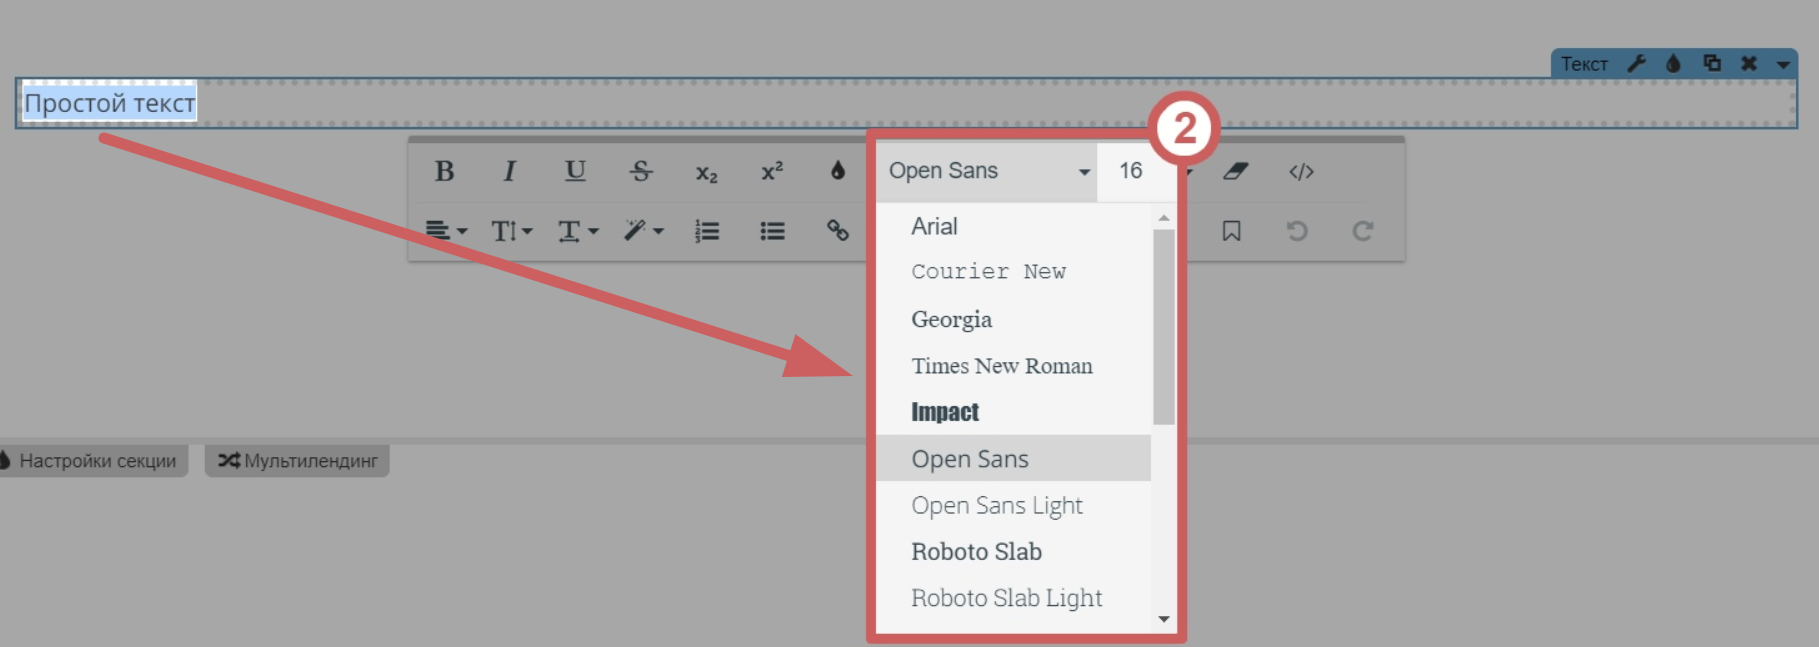Image resolution: width=1819 pixels, height=647 pixels.
Task: Toggle italic text formatting
Action: click(x=509, y=172)
